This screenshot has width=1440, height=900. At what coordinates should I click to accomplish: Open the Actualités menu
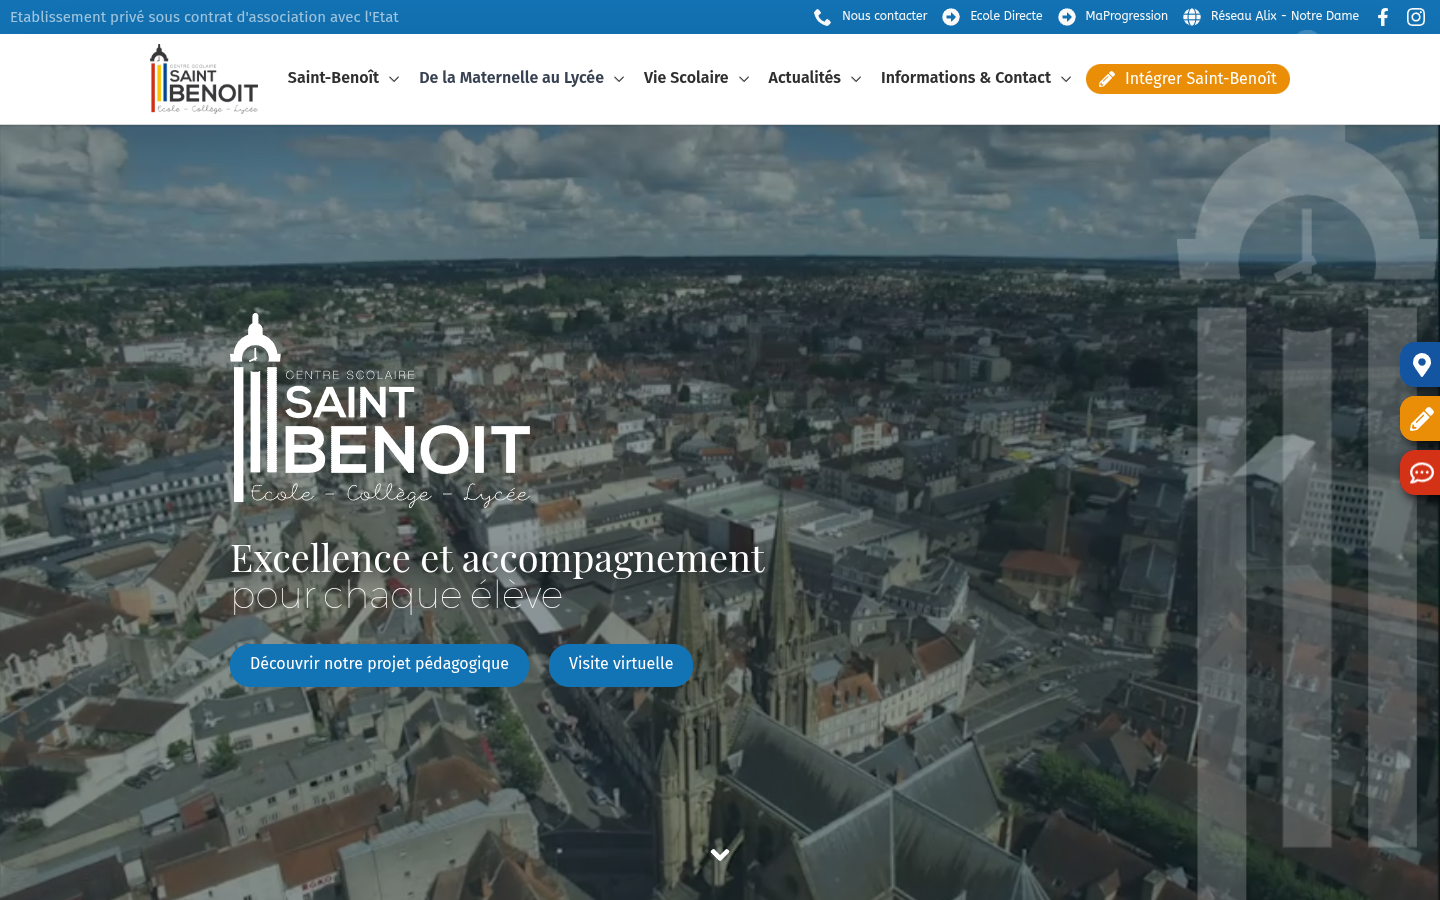coord(804,78)
